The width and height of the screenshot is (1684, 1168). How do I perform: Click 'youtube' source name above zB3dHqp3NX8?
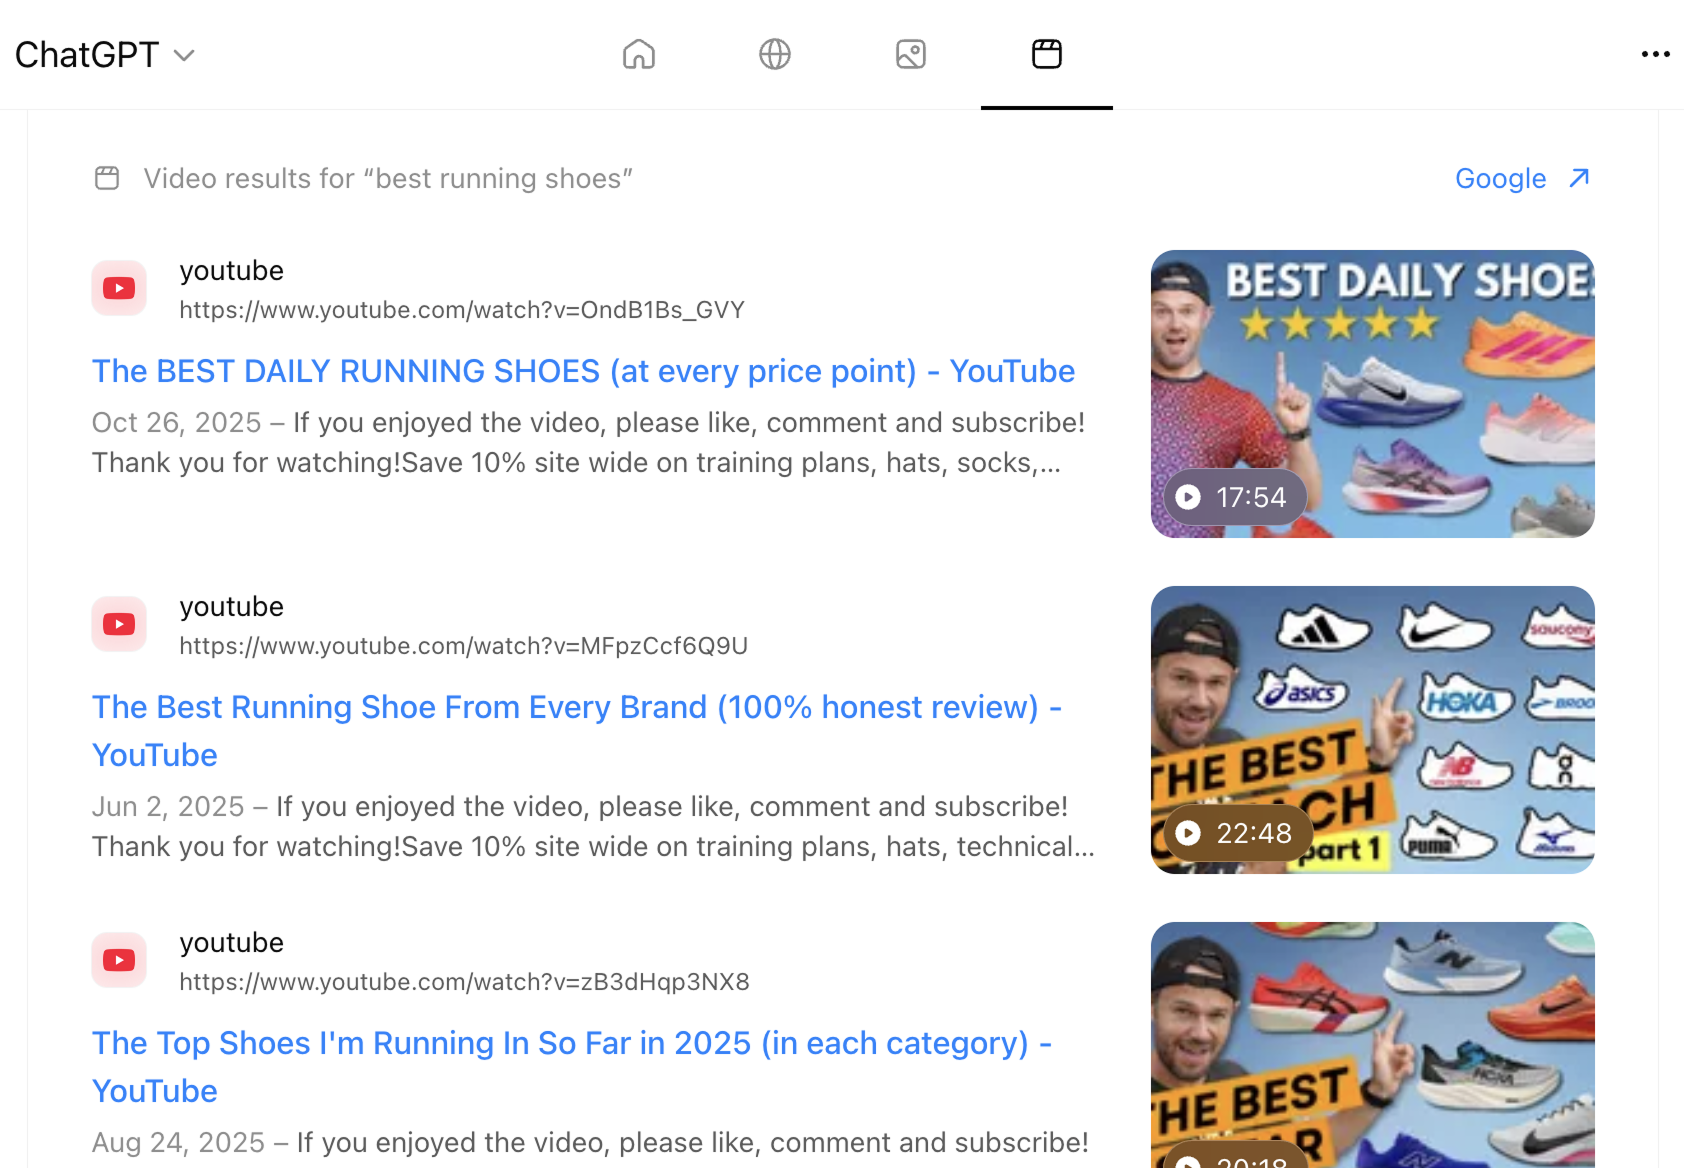pyautogui.click(x=232, y=943)
